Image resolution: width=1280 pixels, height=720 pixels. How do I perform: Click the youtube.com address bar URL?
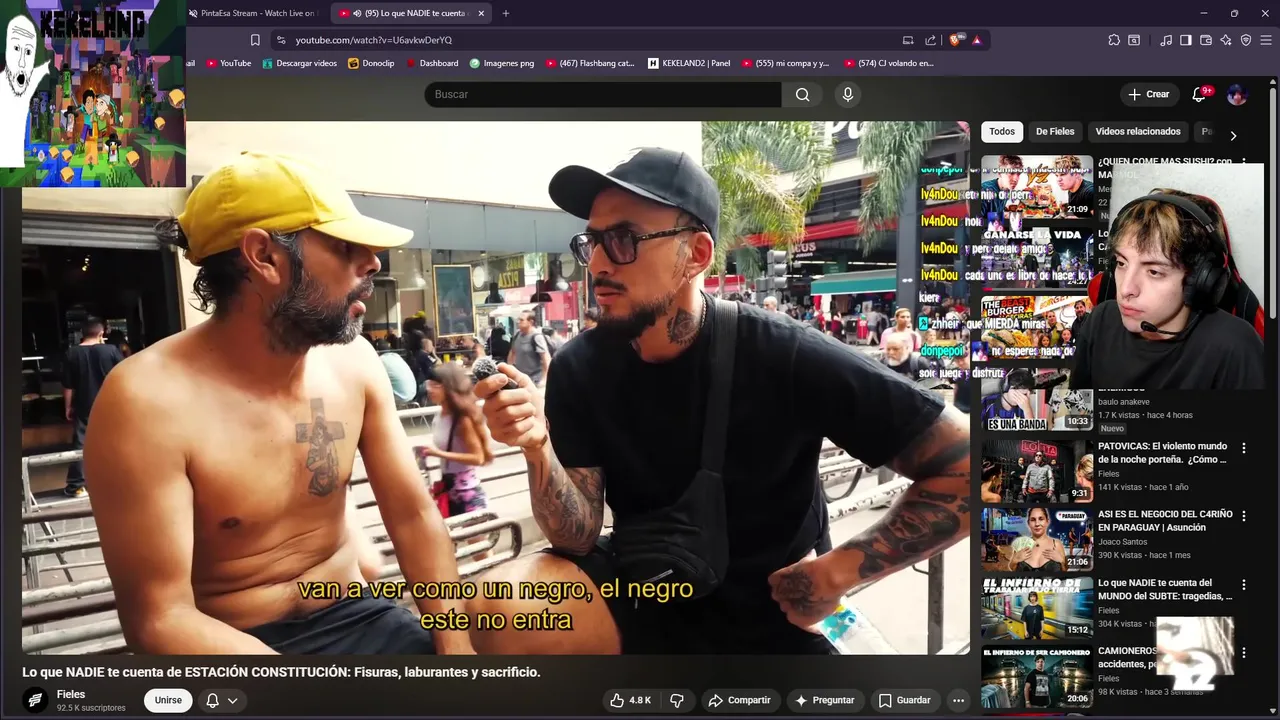[x=374, y=40]
